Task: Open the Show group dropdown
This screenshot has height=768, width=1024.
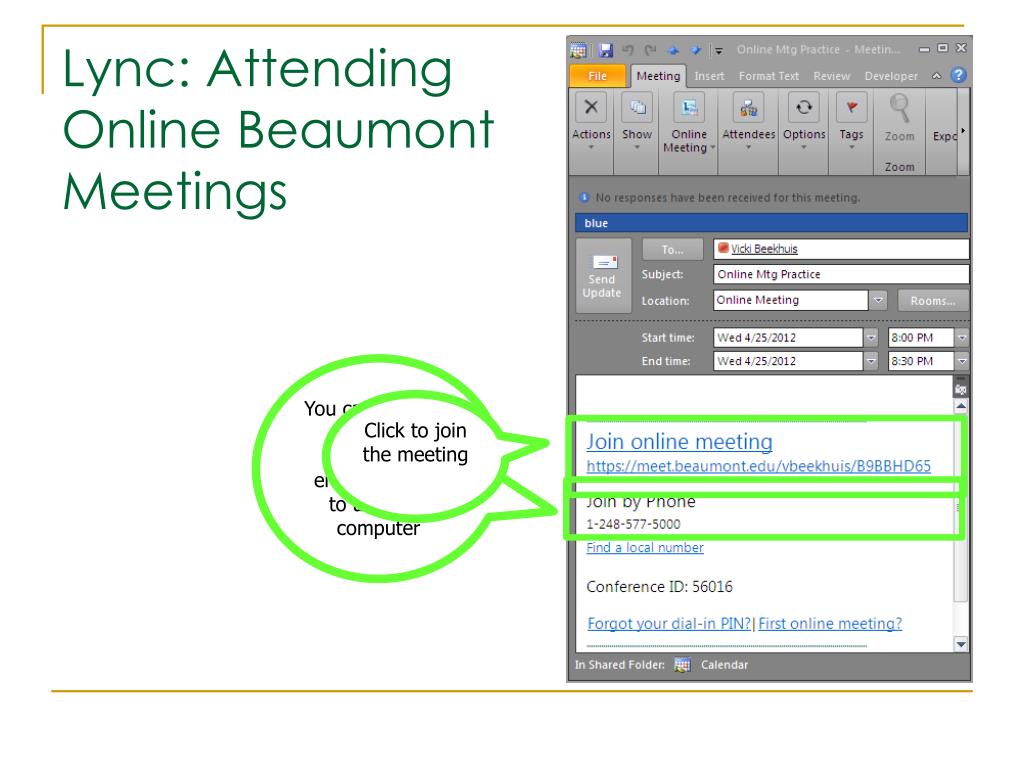Action: [637, 121]
